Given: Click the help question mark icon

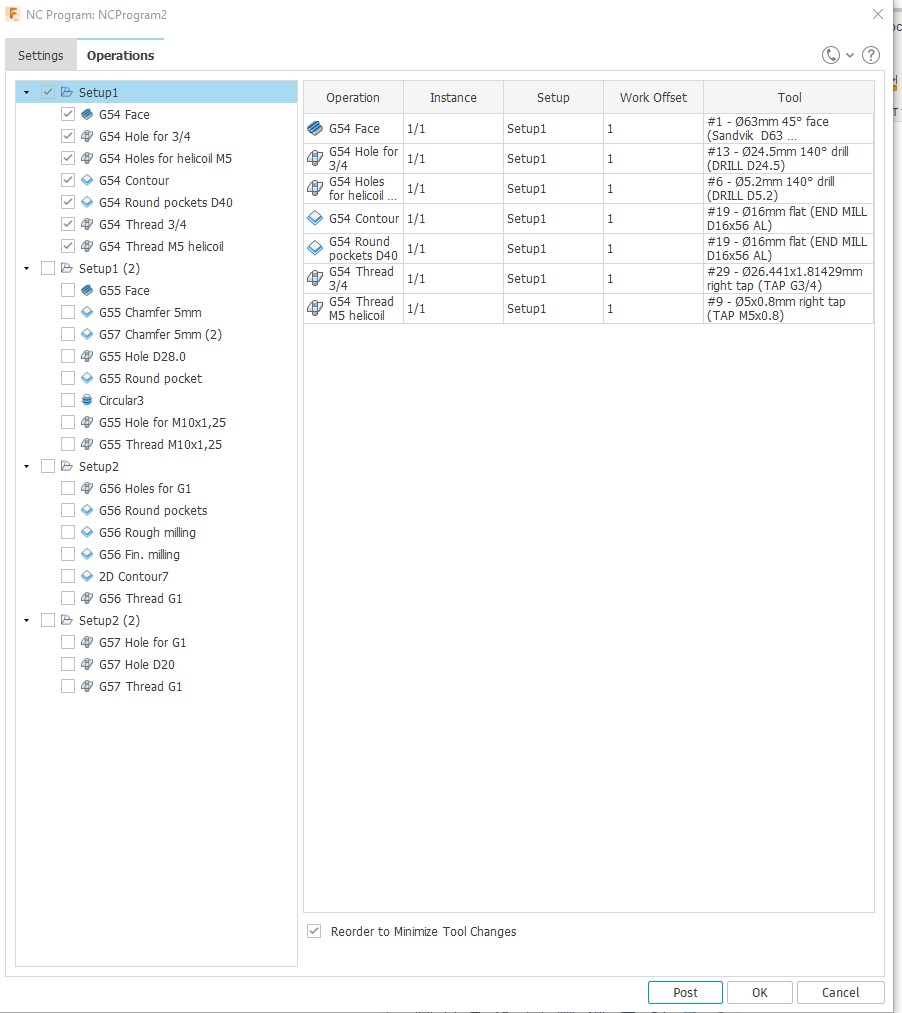Looking at the screenshot, I should click(x=870, y=55).
